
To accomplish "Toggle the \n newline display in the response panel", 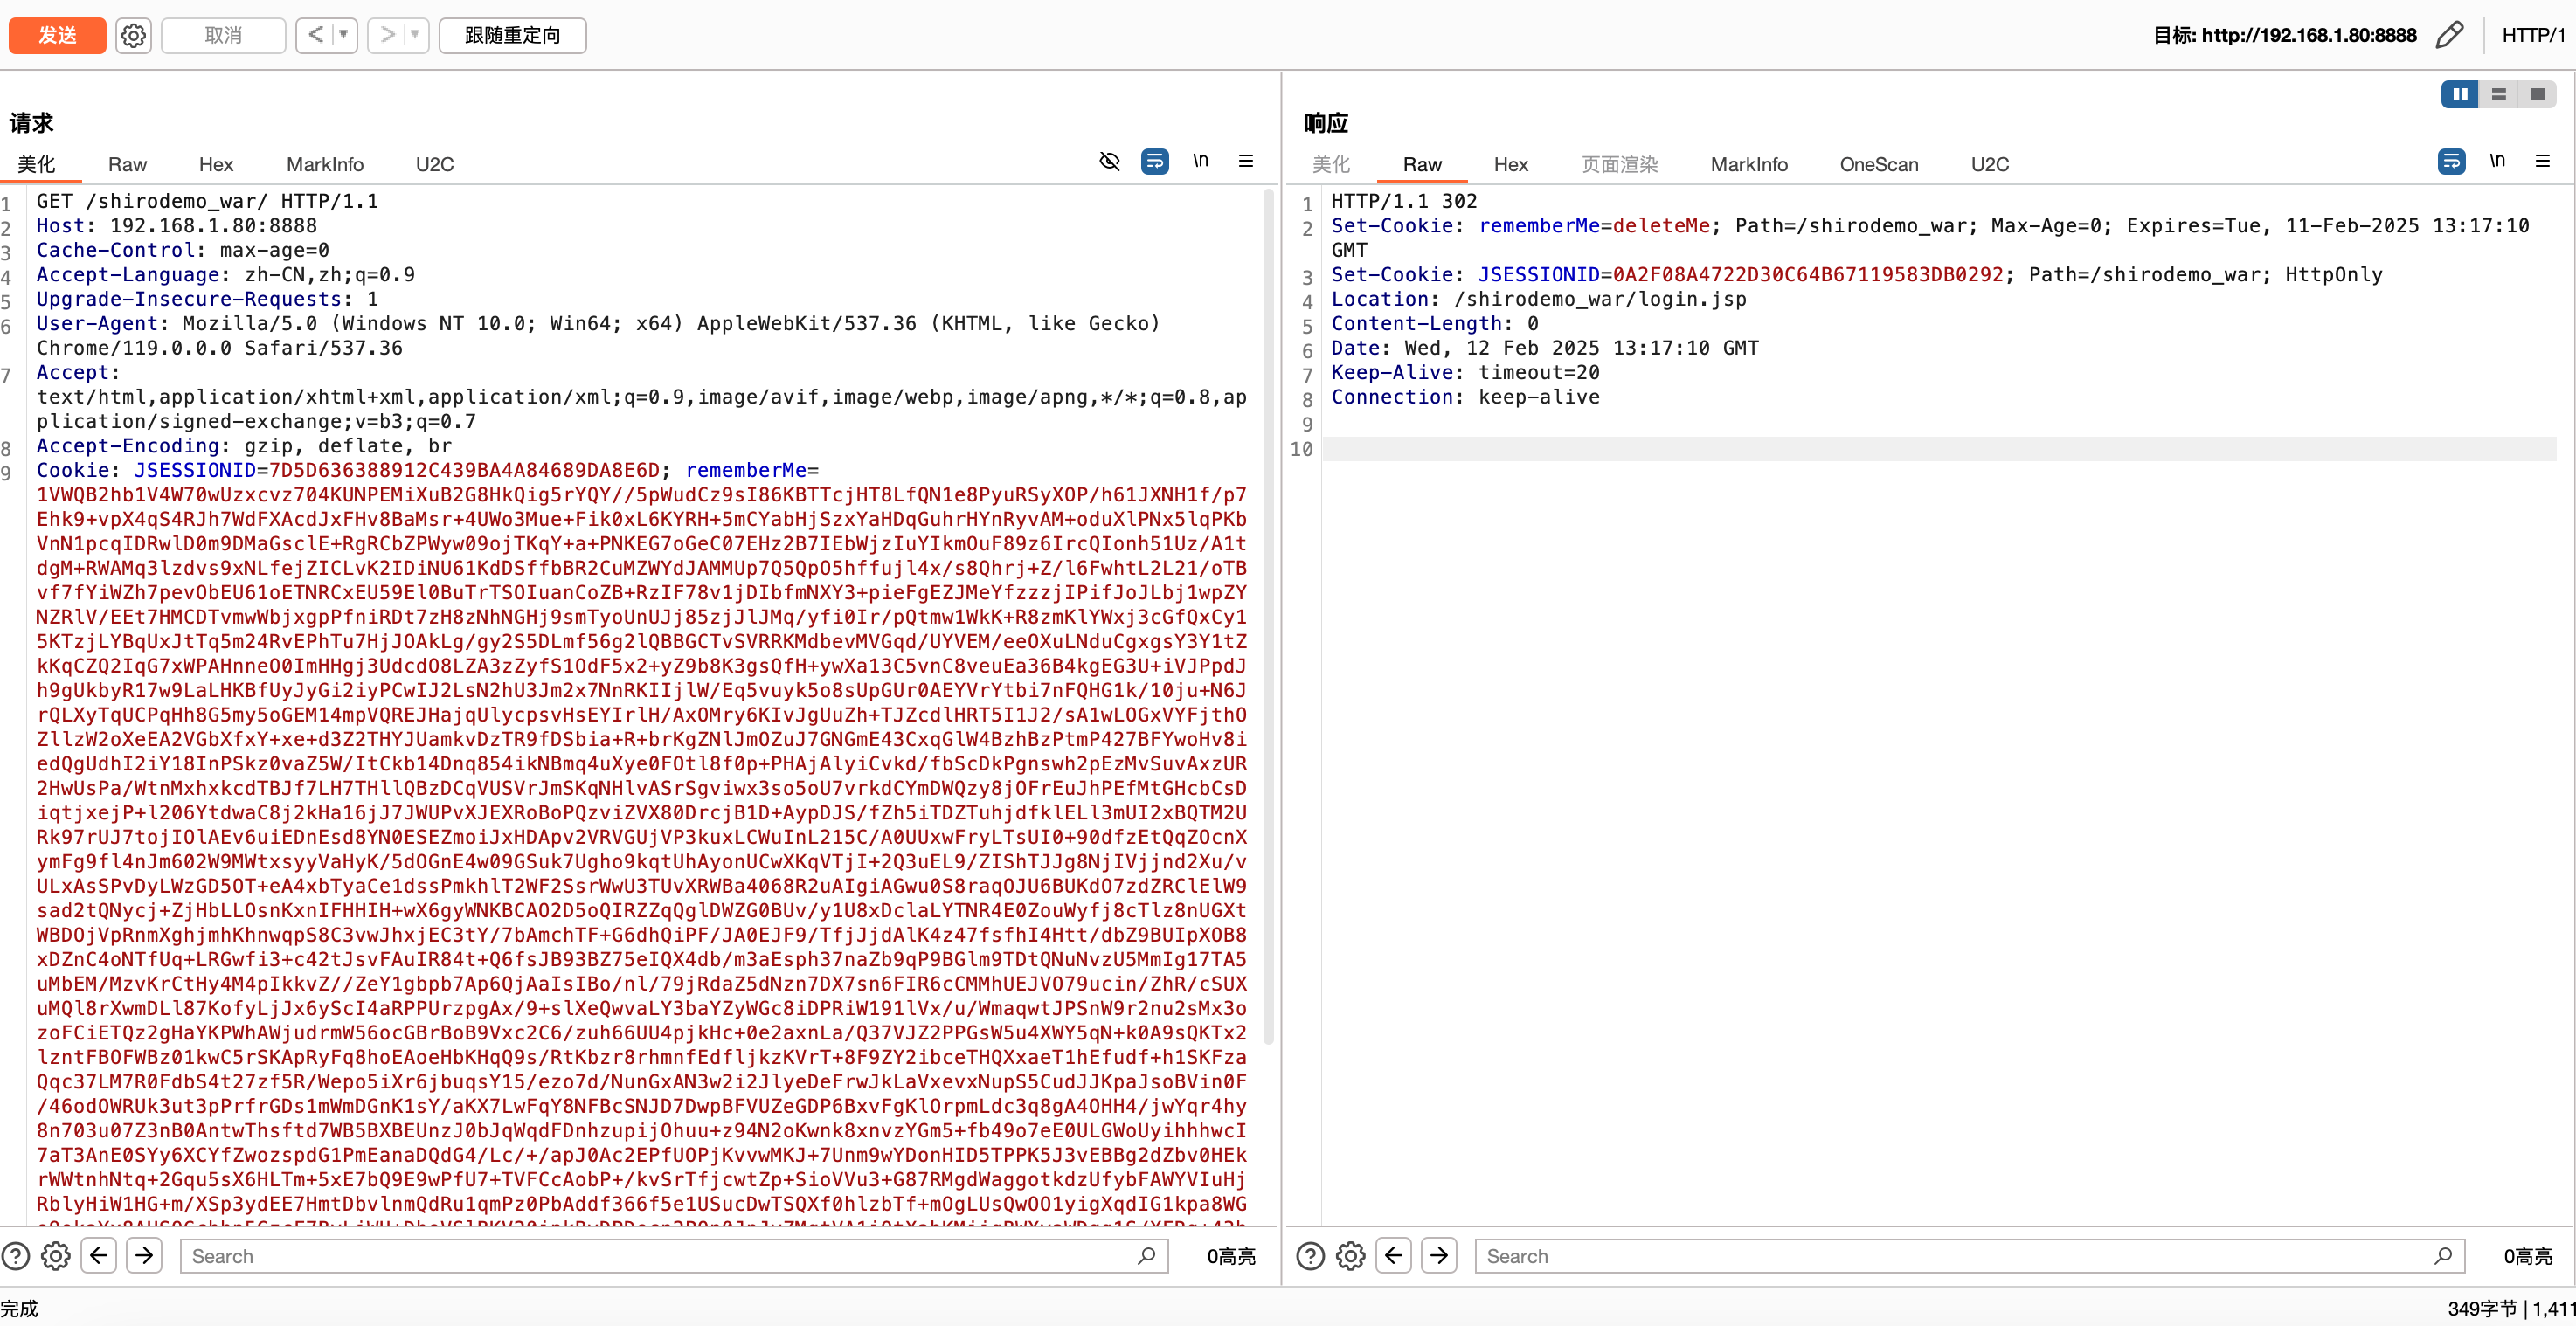I will pyautogui.click(x=2497, y=161).
